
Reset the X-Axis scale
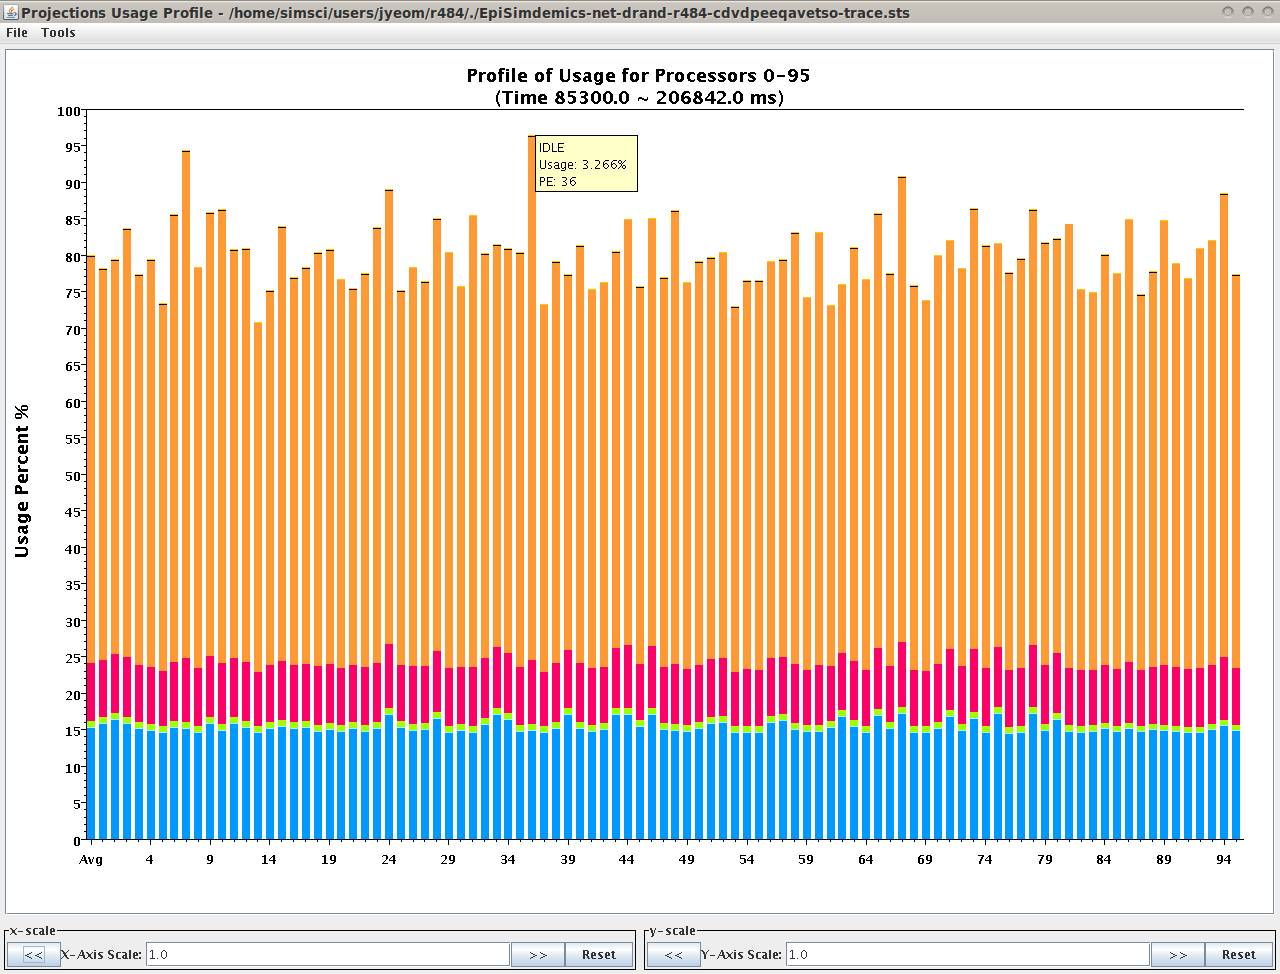599,955
